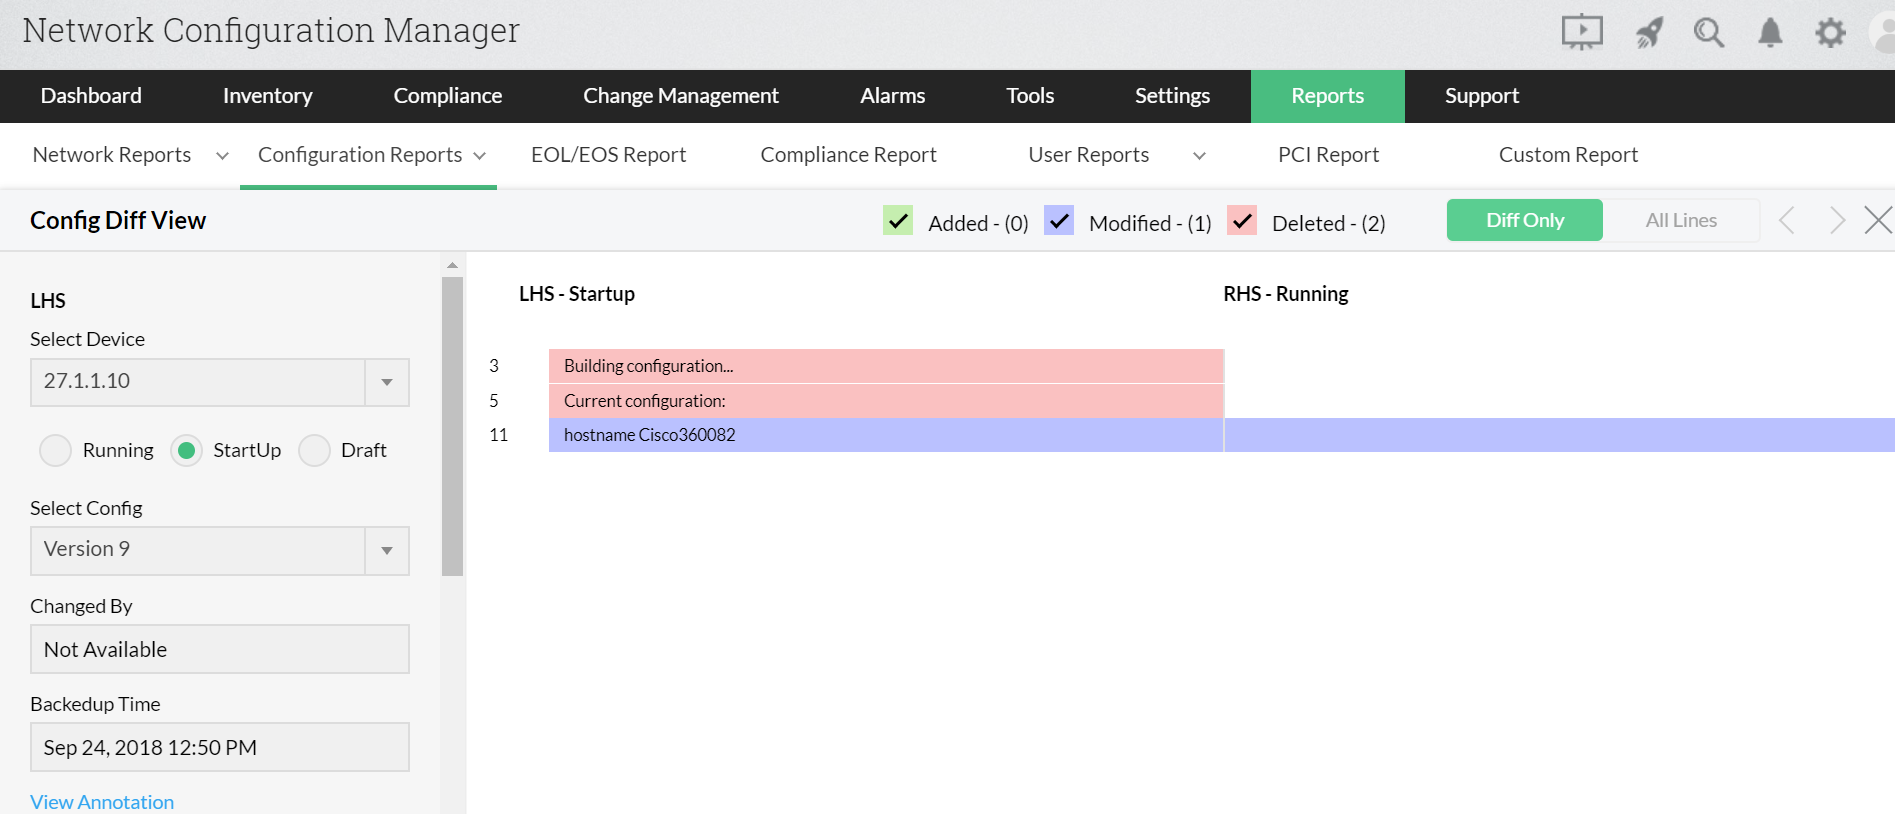Open the Compliance main tab
Screen dimensions: 1895x814
[x=447, y=96]
